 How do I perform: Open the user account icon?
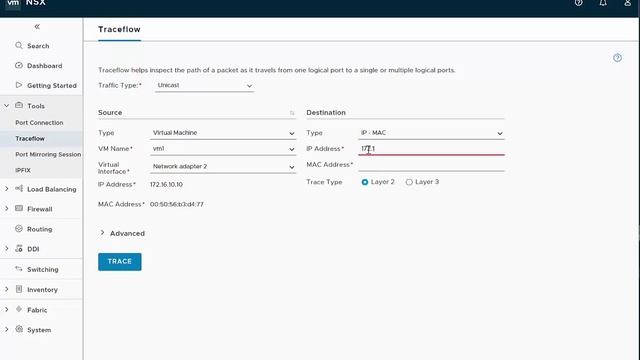tap(627, 3)
